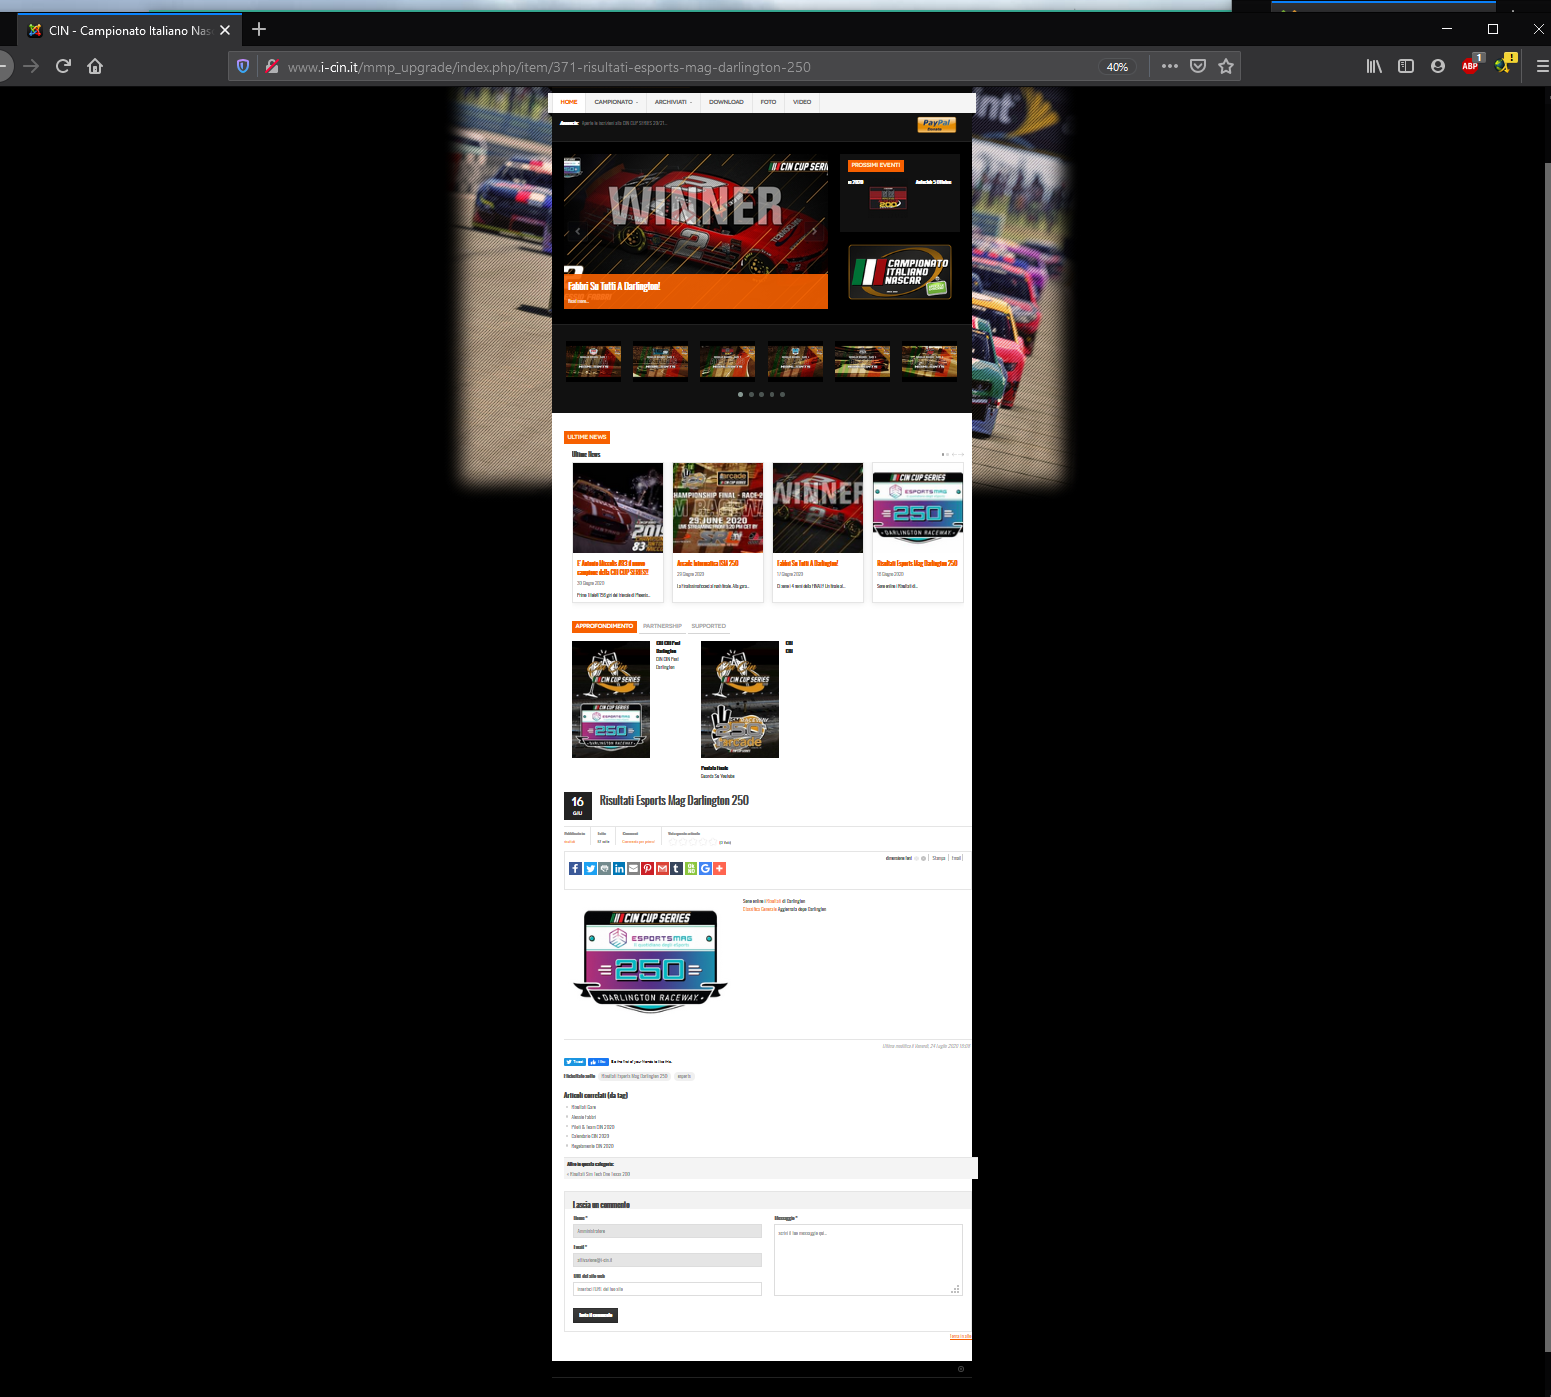Click the gray email share icon

pyautogui.click(x=633, y=869)
